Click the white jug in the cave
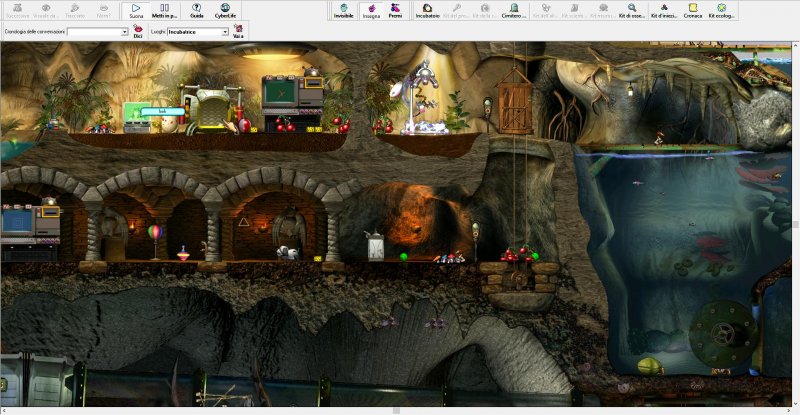800x415 pixels. click(375, 246)
